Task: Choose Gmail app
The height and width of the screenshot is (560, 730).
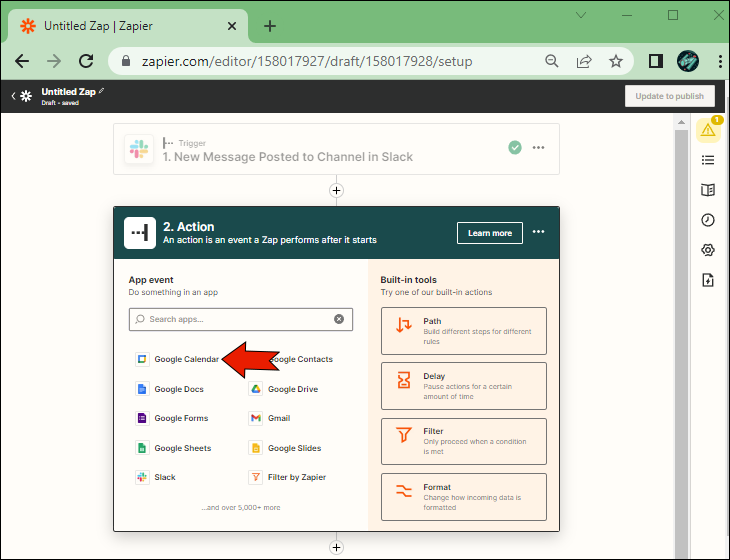Action: (270, 418)
